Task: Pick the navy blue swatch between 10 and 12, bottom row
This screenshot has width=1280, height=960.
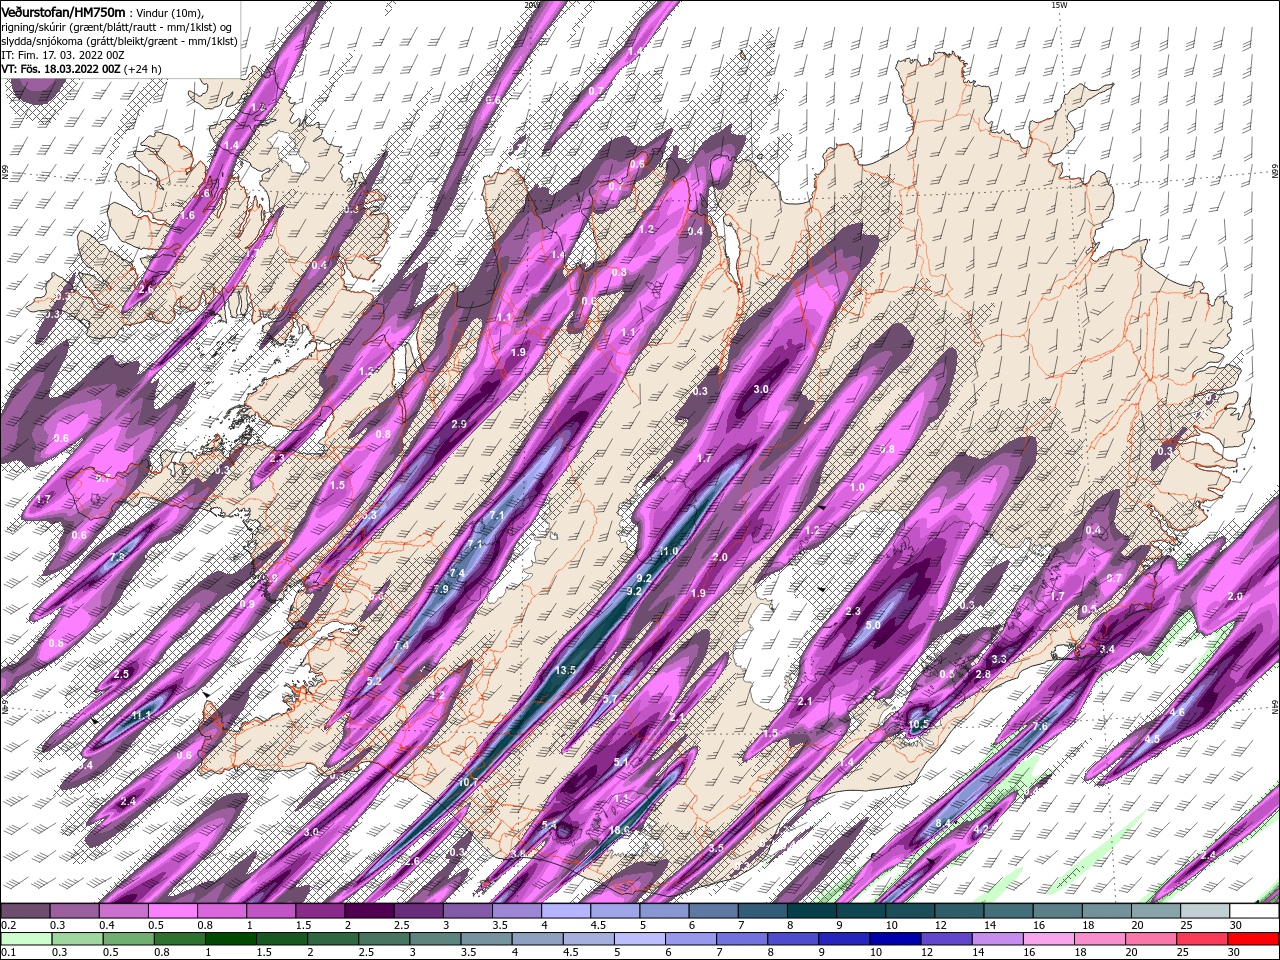Action: 893,939
